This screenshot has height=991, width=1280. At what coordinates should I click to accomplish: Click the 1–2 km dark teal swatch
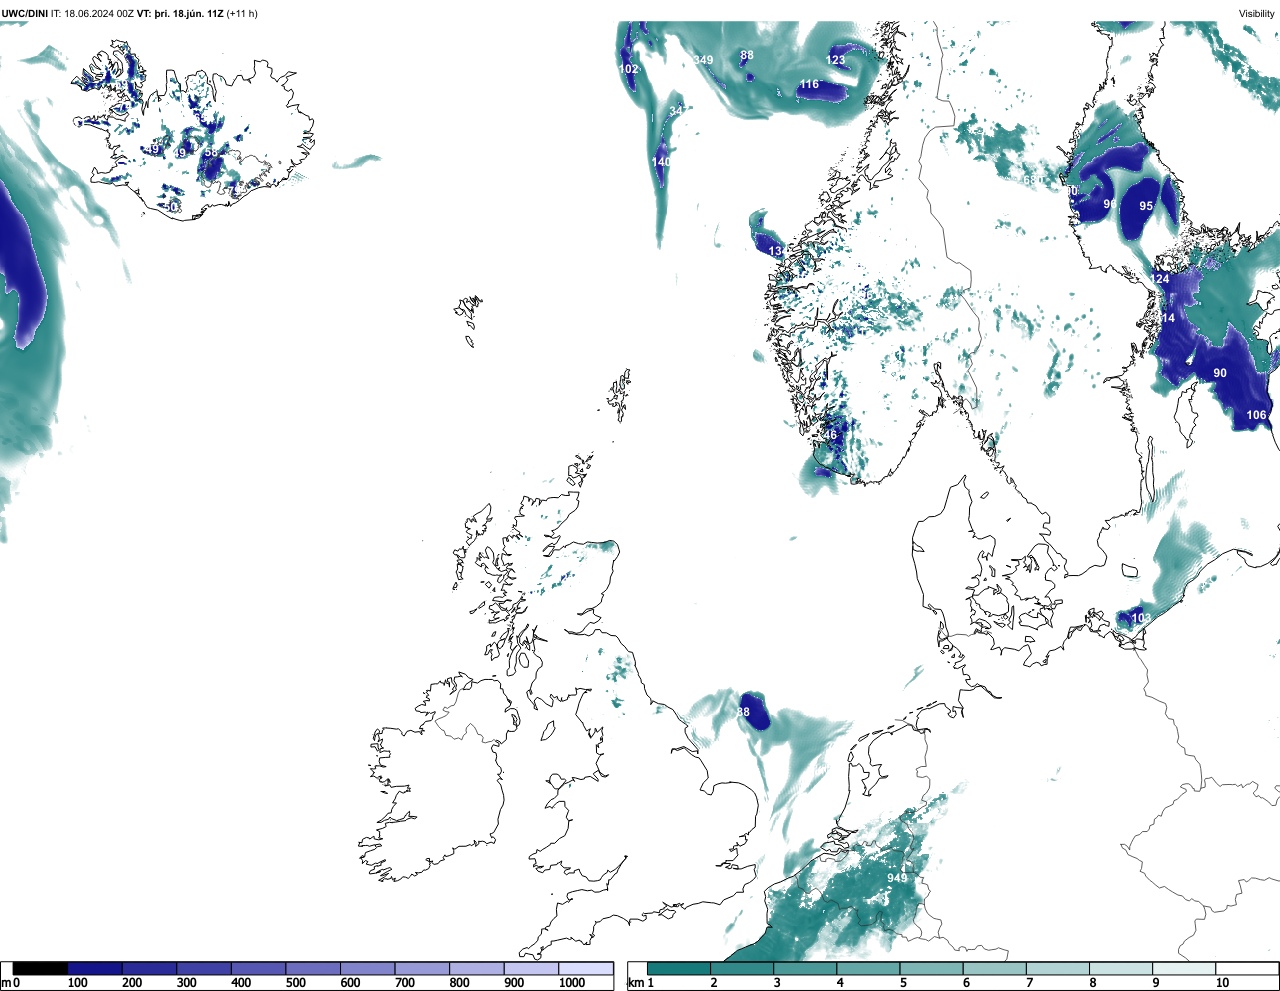click(679, 968)
